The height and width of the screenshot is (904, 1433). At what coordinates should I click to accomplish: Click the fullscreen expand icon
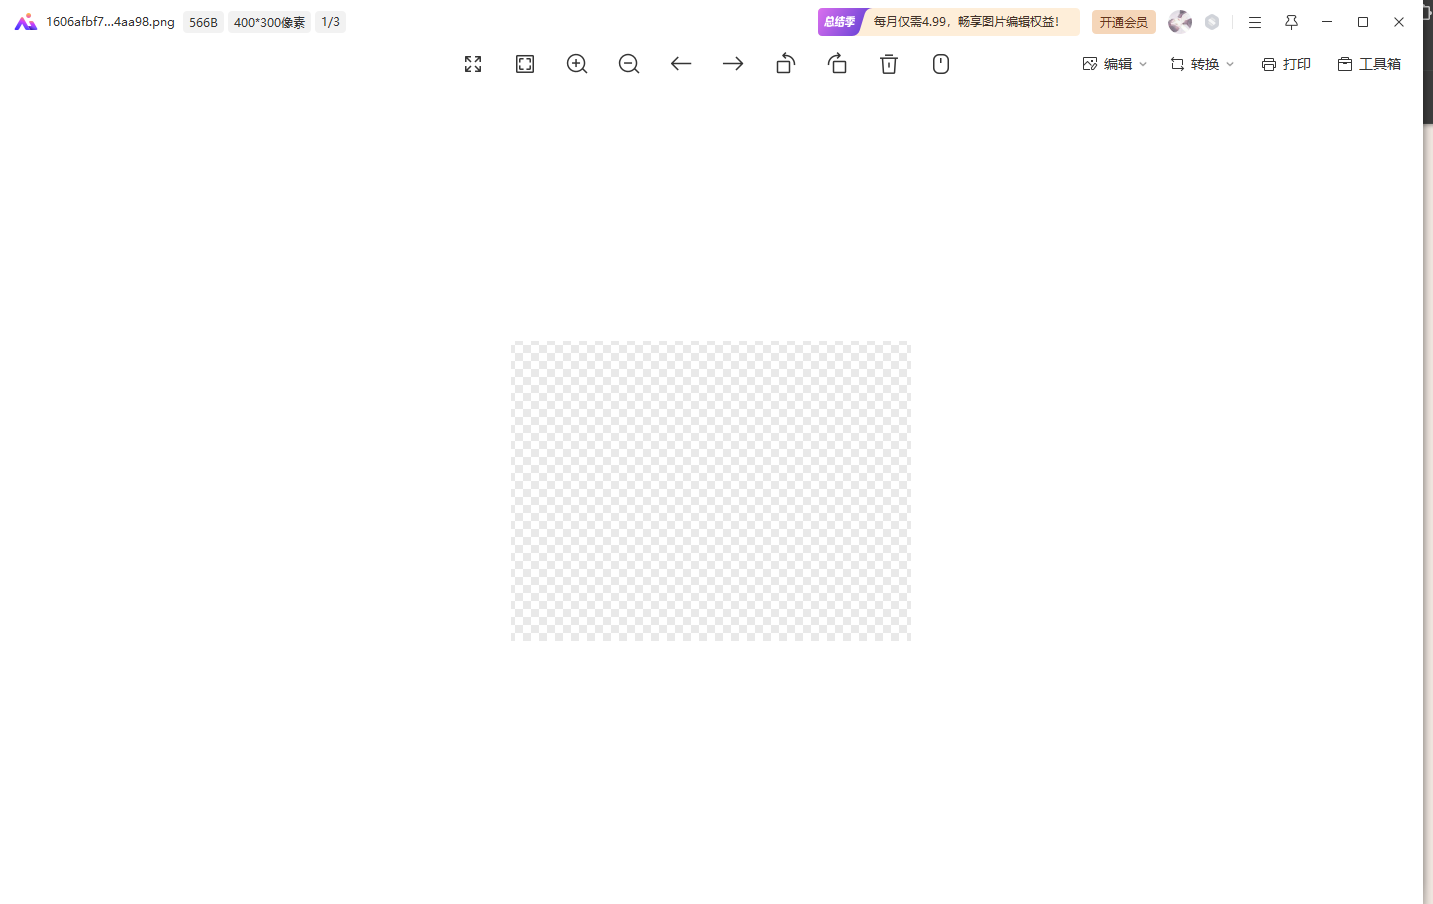click(473, 64)
